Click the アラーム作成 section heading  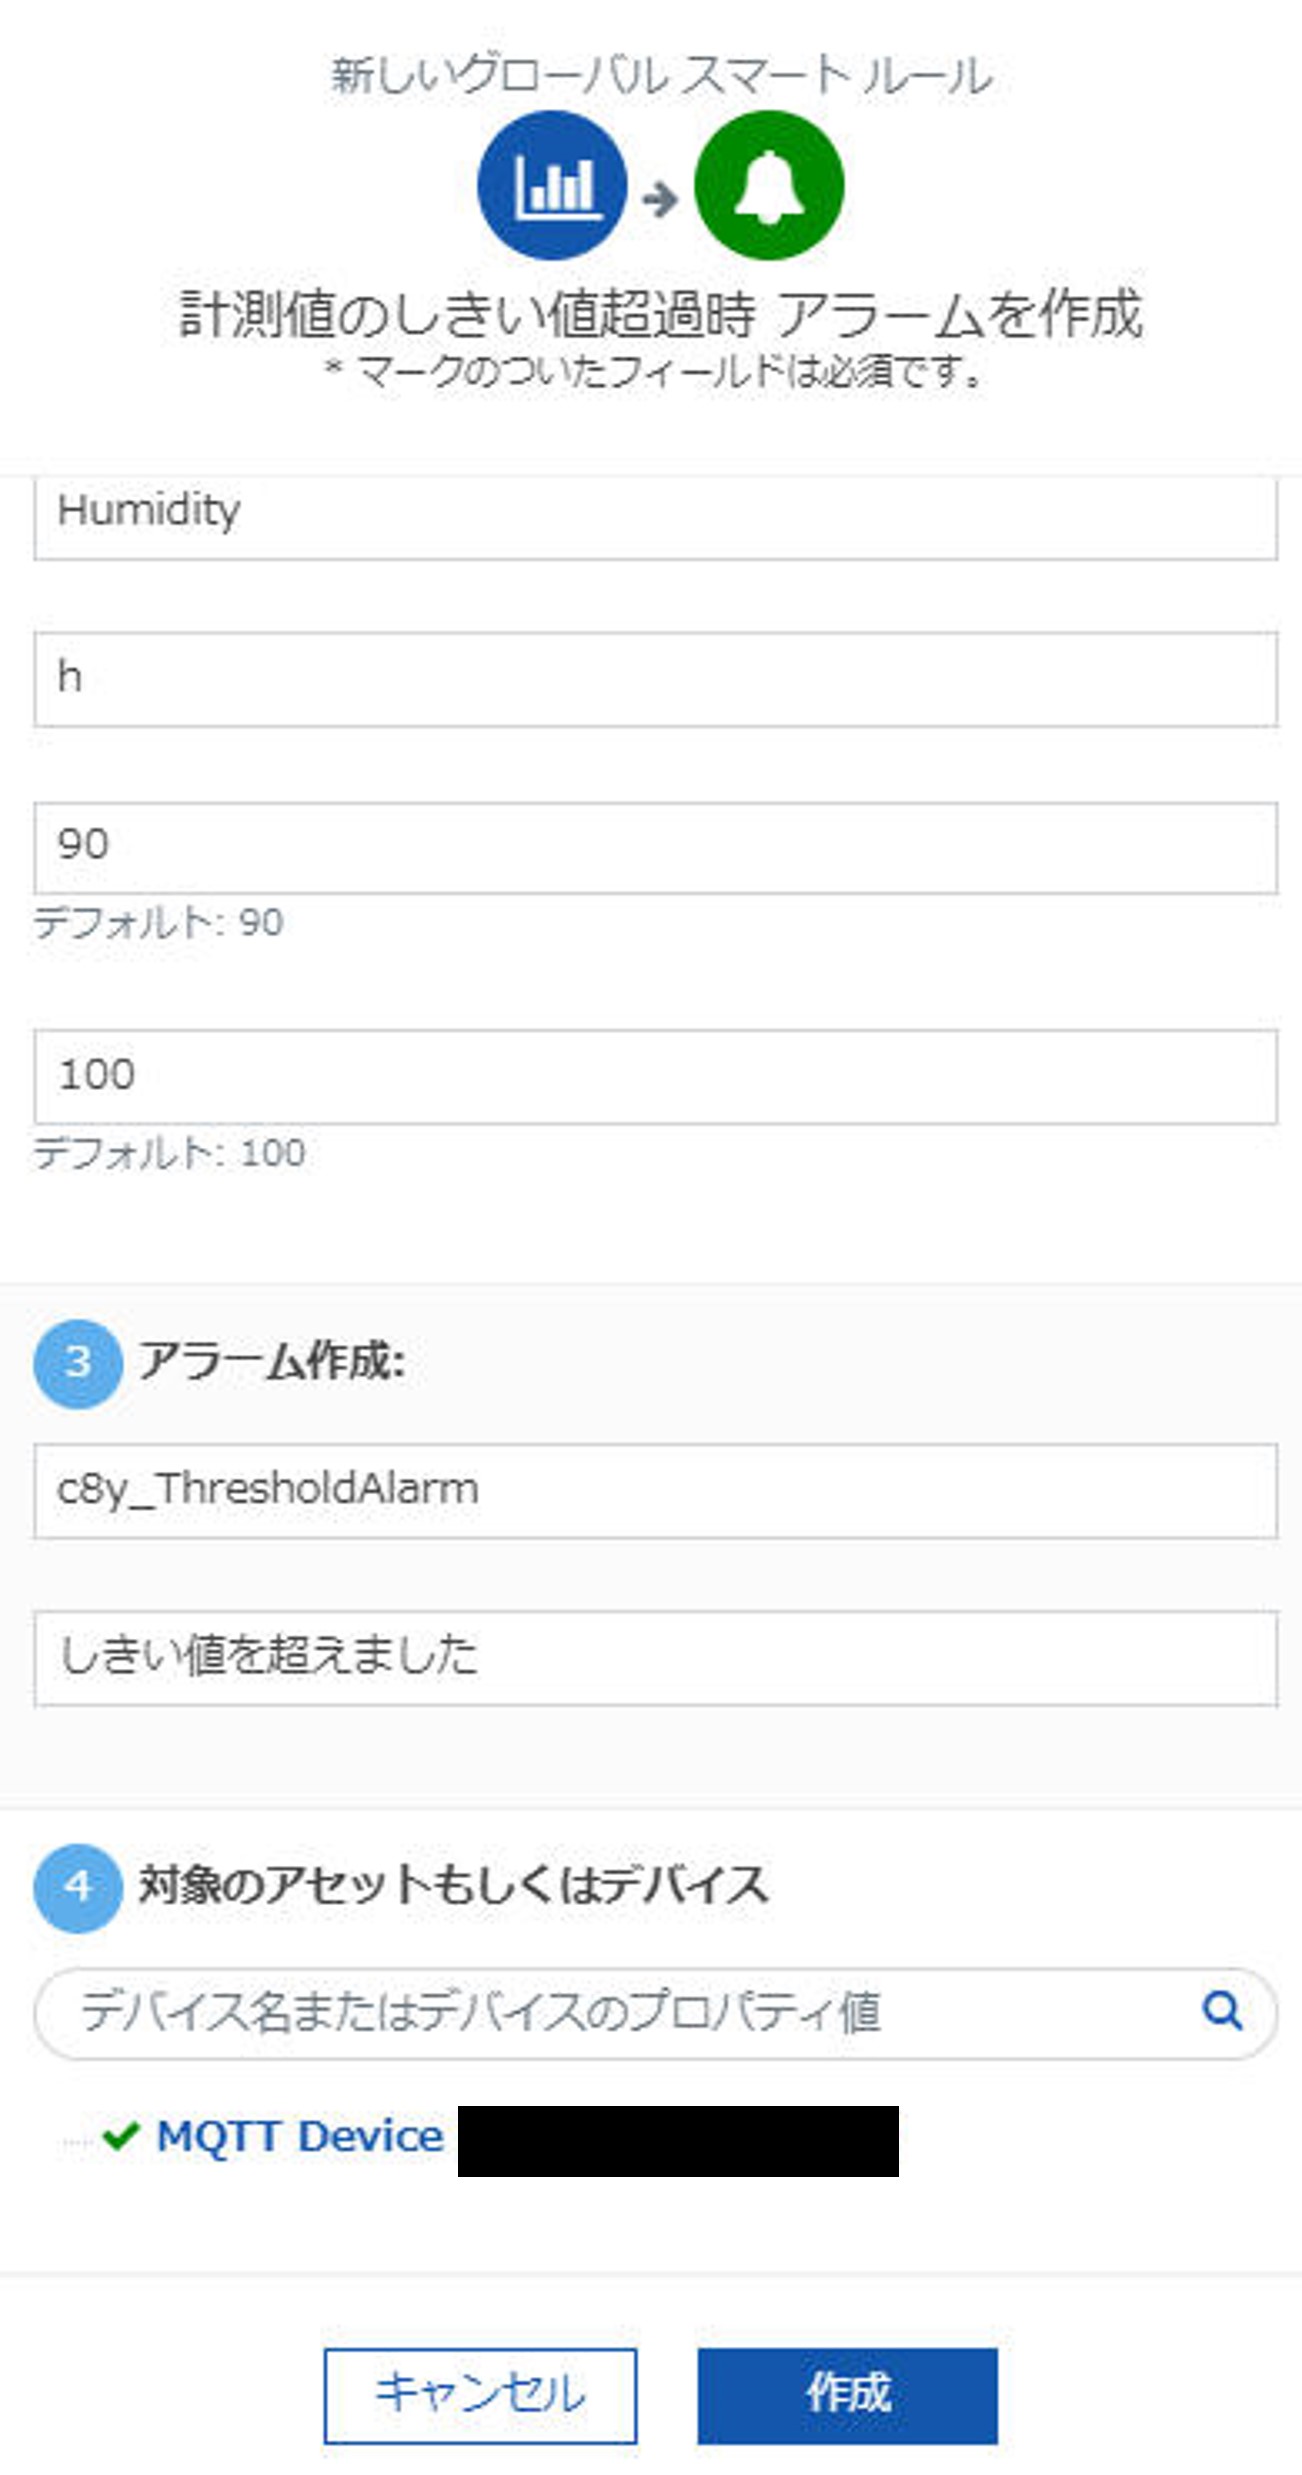[272, 1361]
